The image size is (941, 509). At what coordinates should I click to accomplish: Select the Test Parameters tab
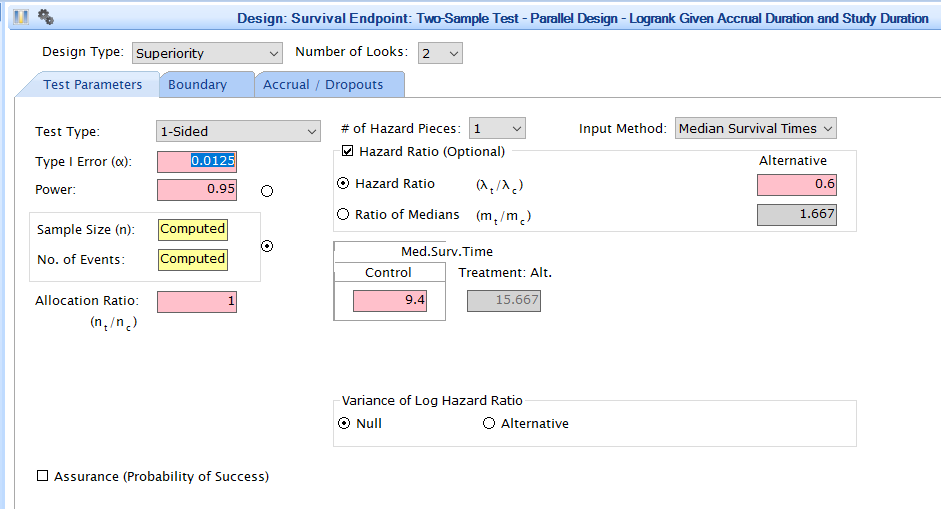tap(92, 85)
